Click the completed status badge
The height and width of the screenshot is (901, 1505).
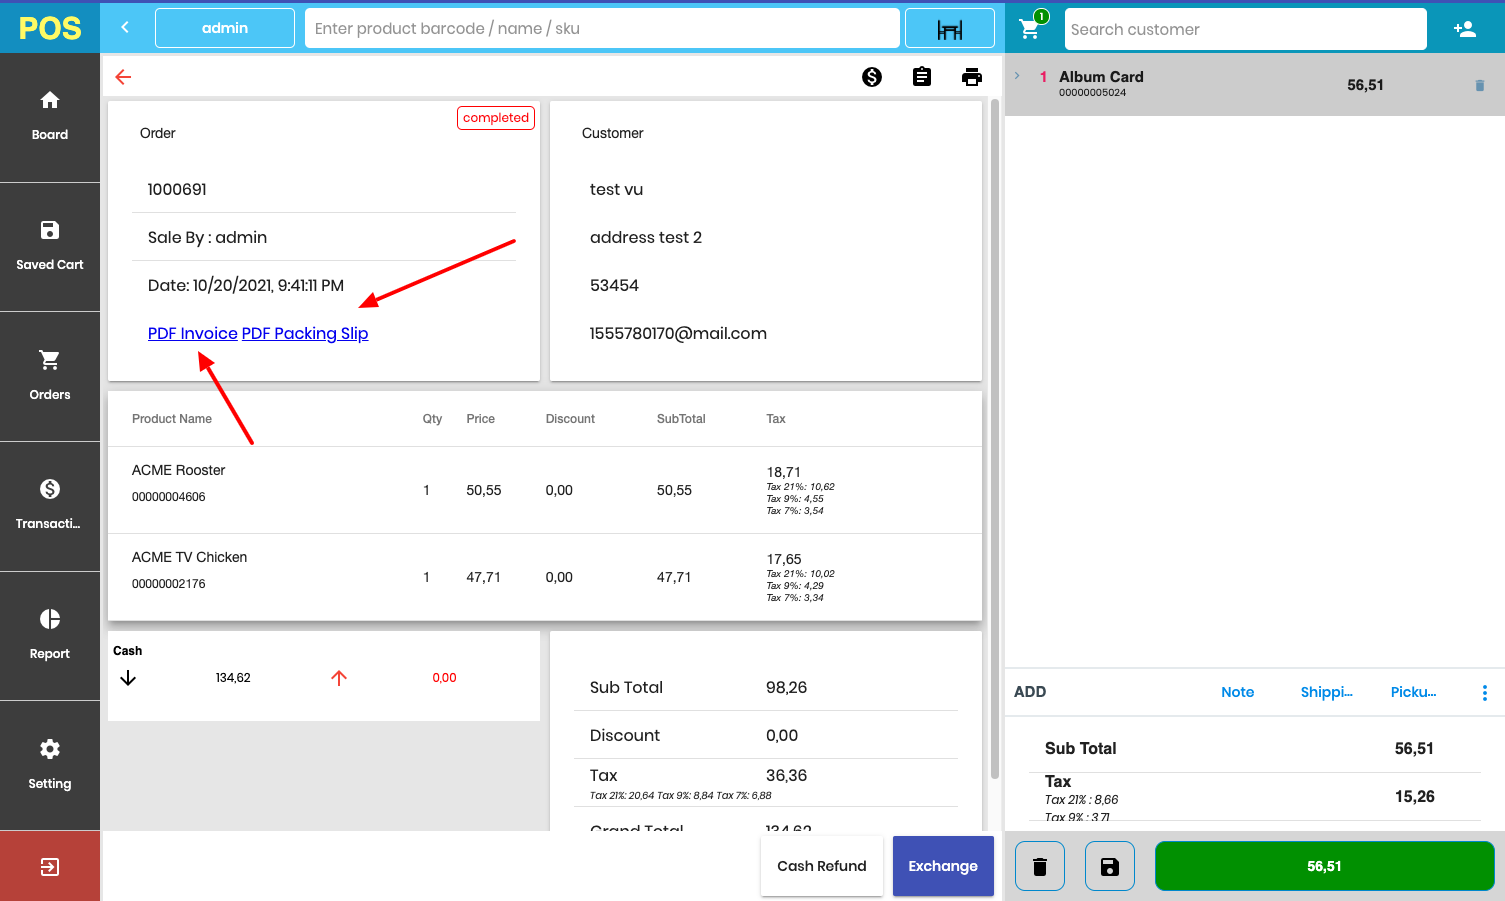click(x=496, y=118)
